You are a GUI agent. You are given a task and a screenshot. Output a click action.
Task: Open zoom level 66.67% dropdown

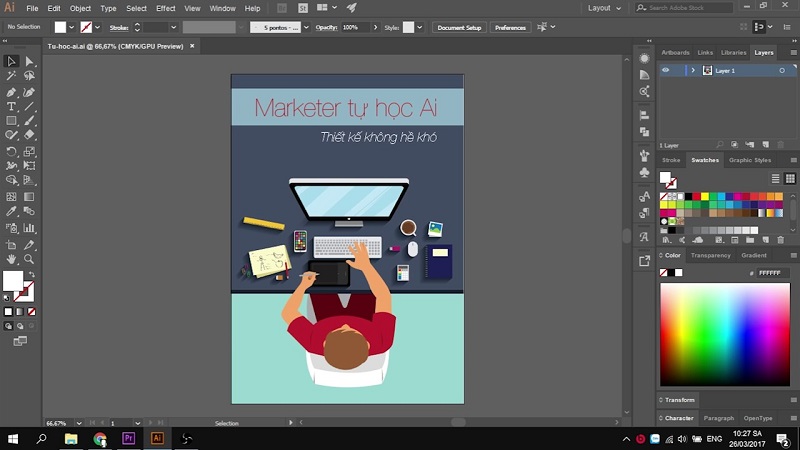click(79, 423)
